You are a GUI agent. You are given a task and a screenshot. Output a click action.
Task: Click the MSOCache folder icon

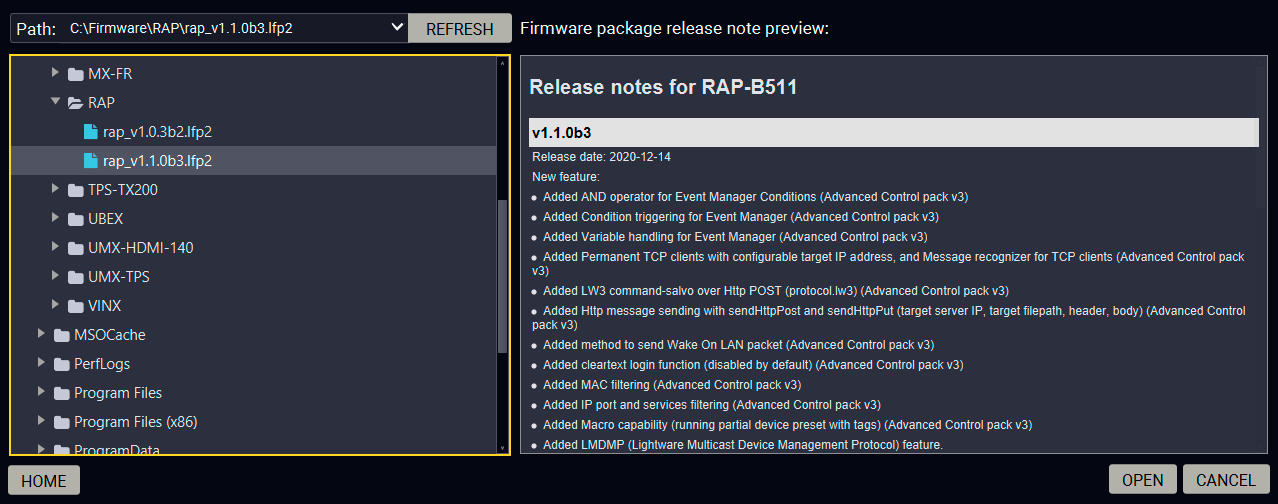click(x=61, y=335)
